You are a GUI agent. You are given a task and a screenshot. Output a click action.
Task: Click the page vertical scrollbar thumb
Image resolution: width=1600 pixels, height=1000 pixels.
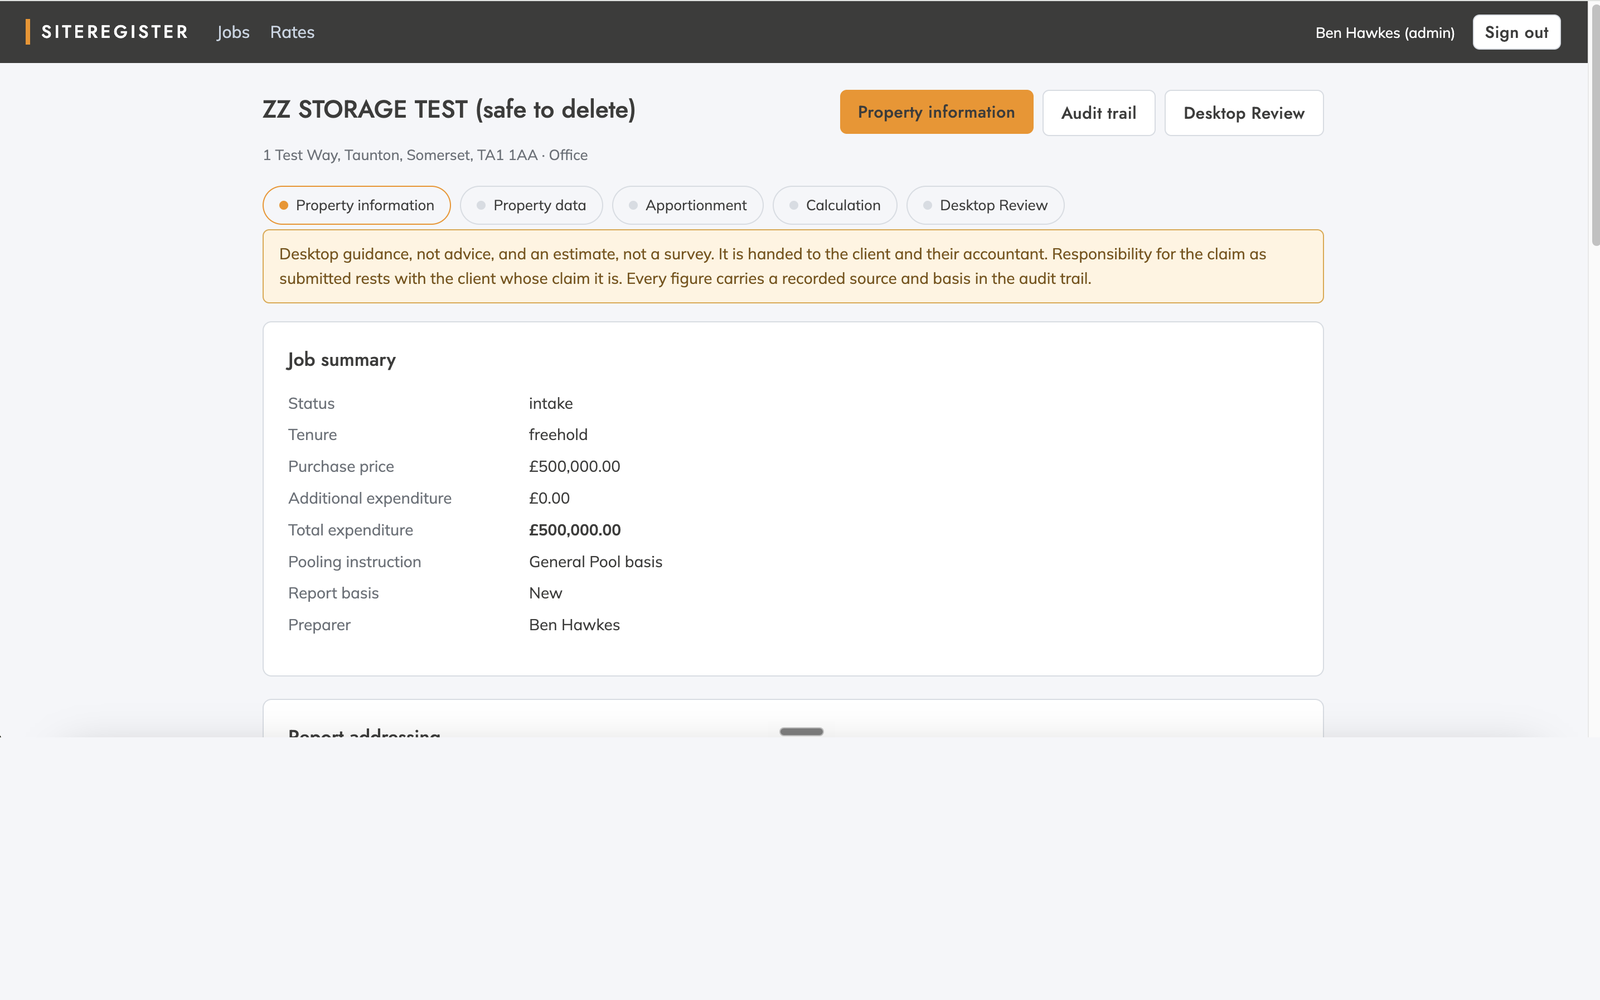(1594, 125)
